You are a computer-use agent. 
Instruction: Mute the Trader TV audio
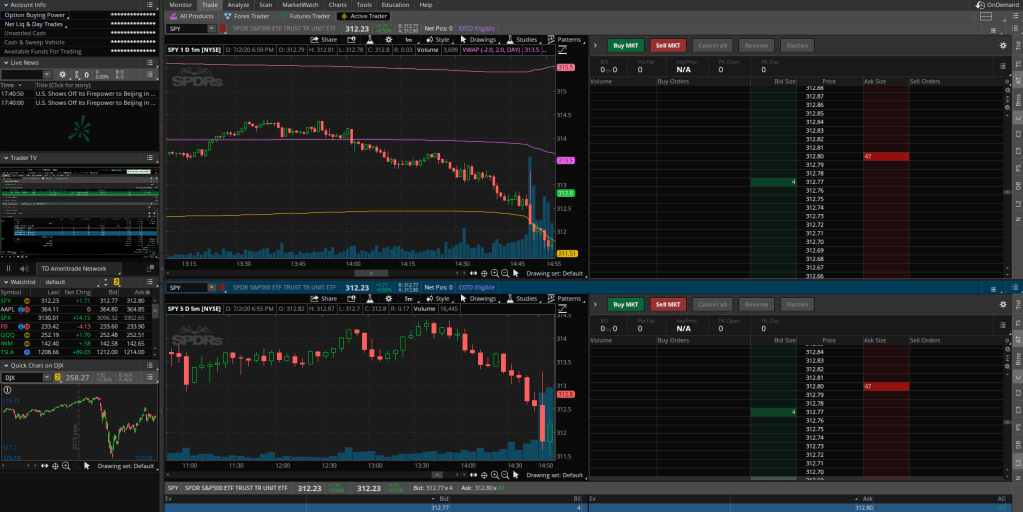tap(24, 268)
